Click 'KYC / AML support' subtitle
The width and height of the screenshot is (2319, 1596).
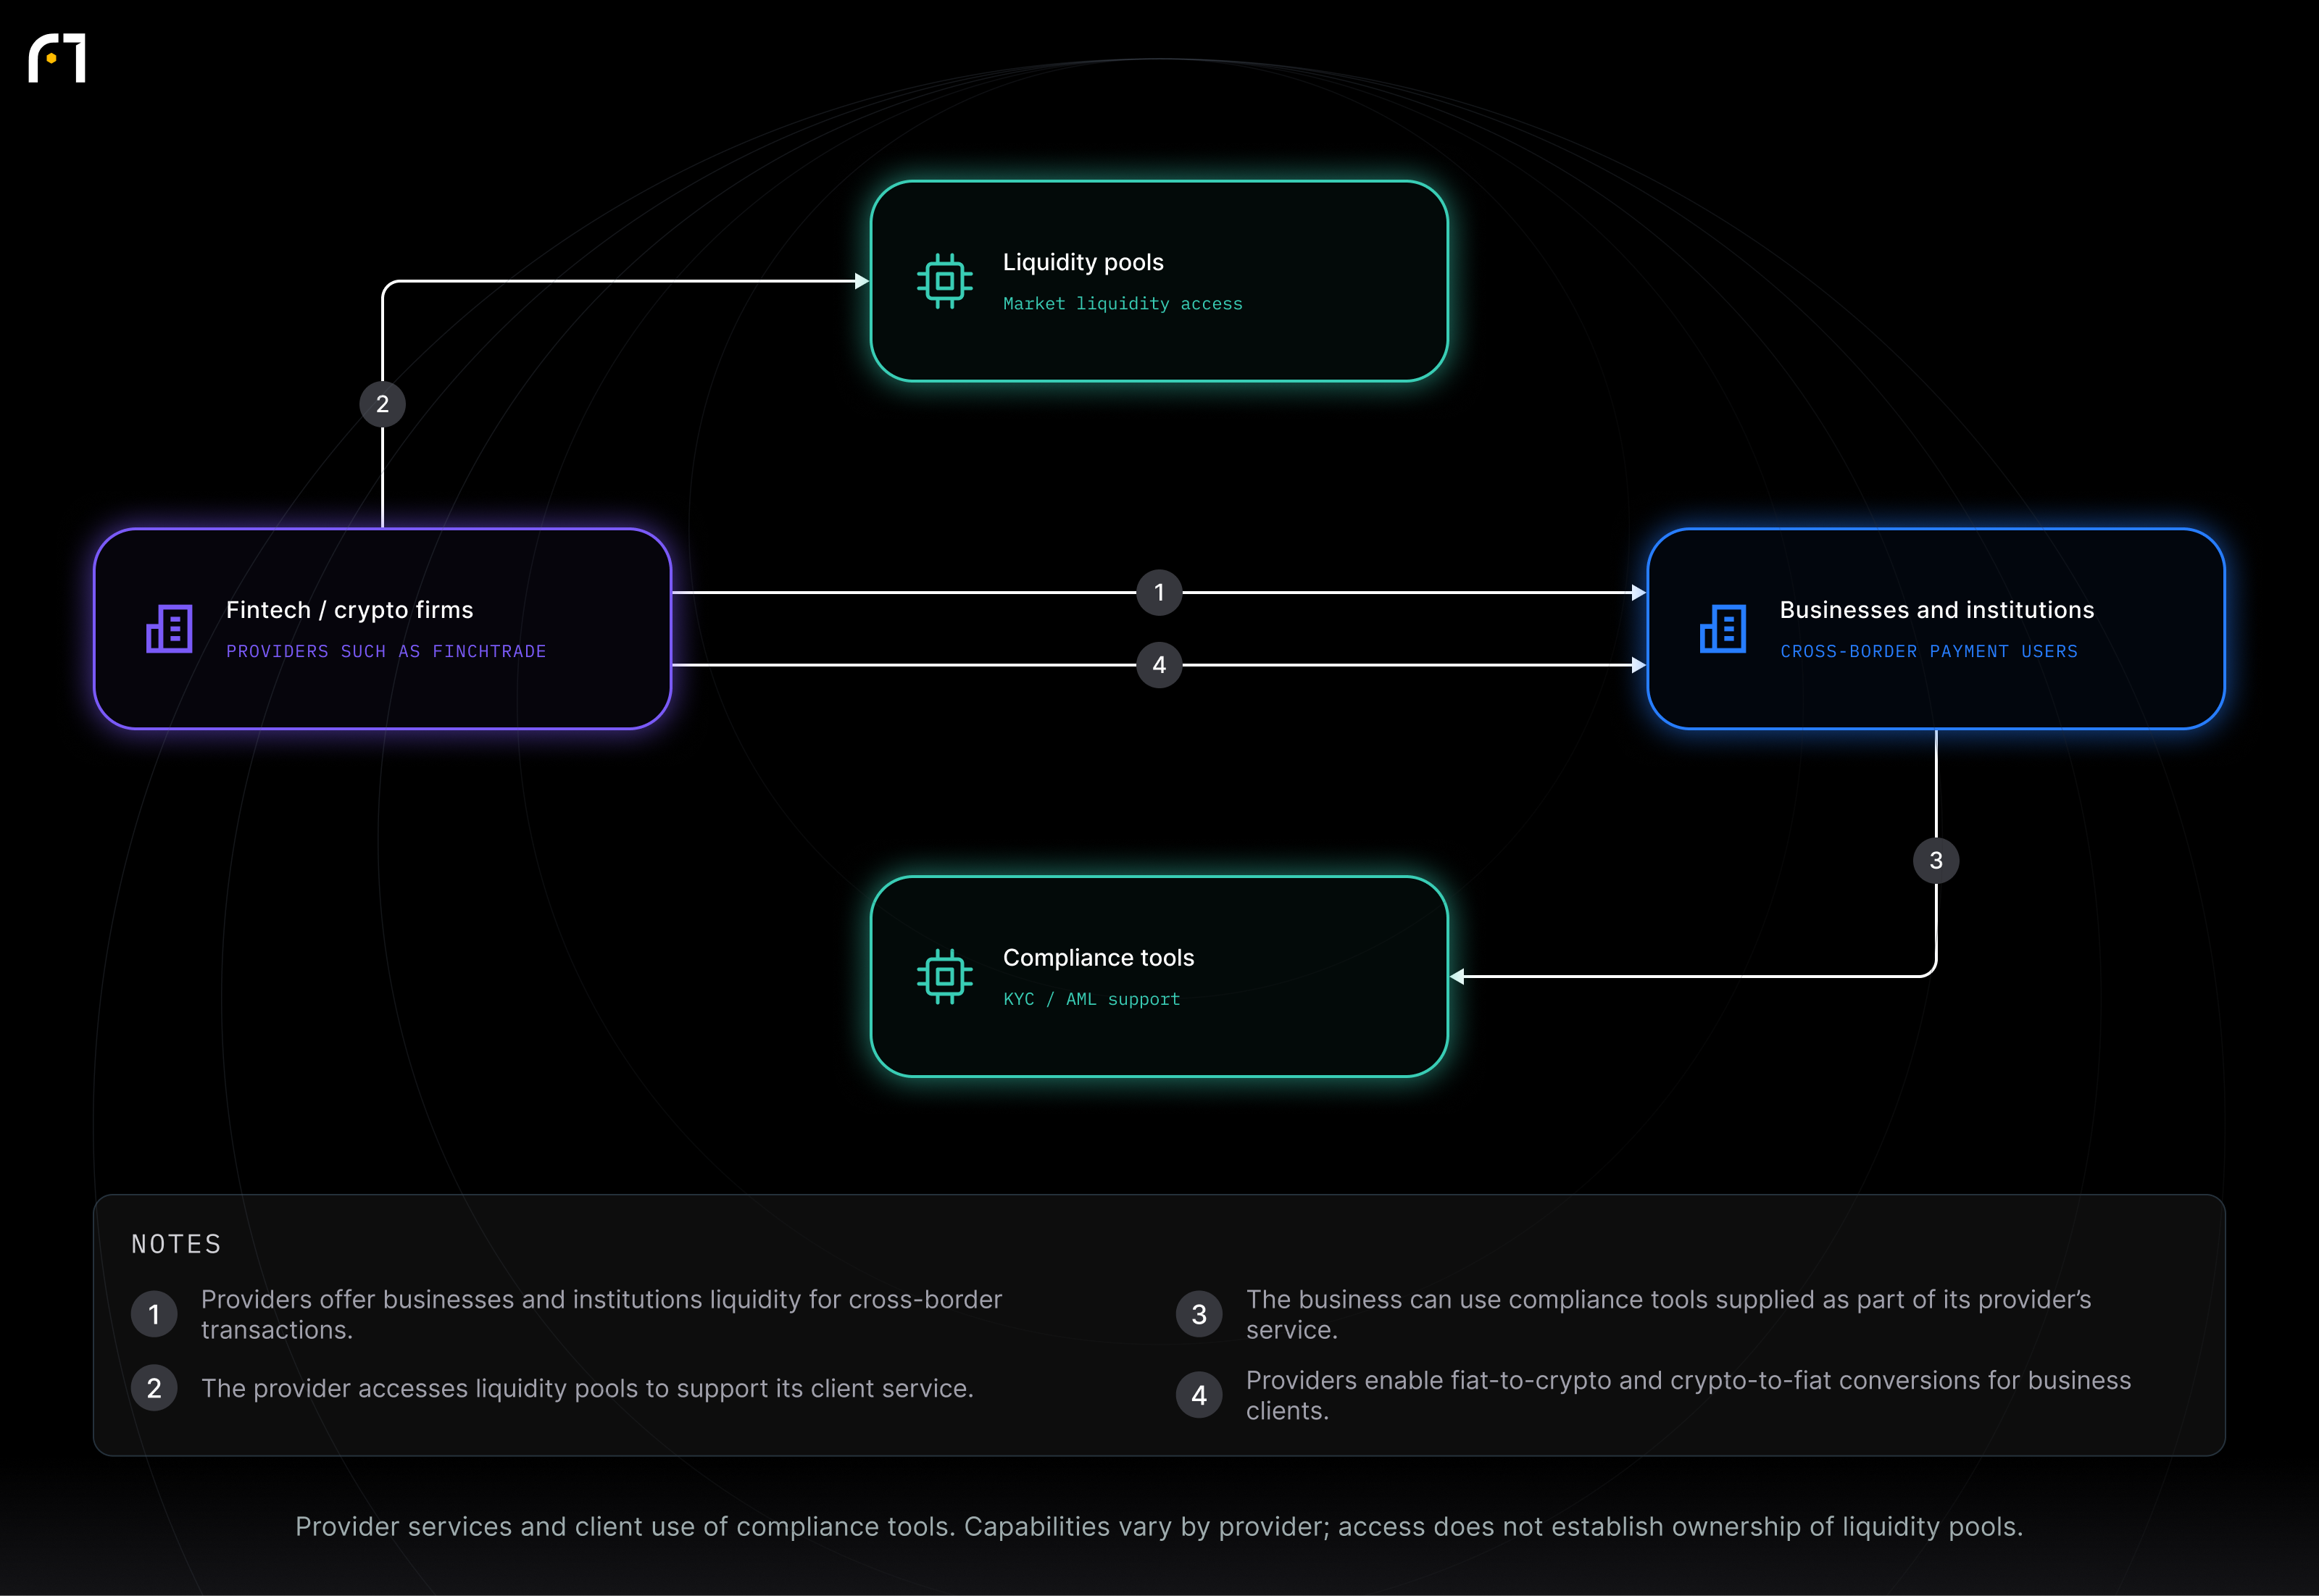point(1091,999)
